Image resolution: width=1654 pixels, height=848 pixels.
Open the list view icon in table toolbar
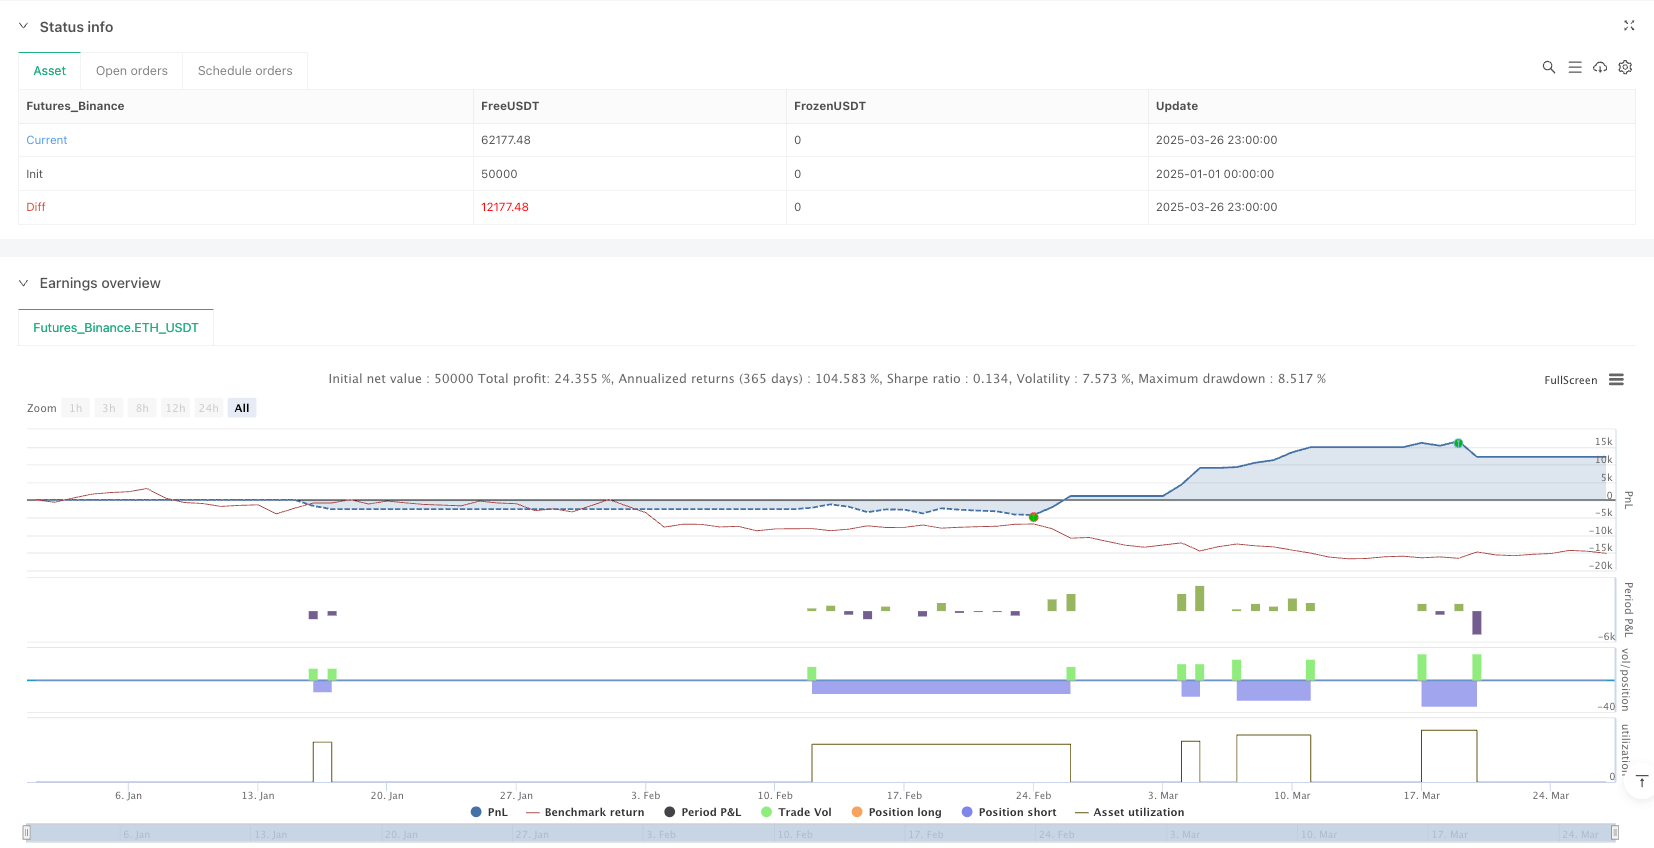[1574, 67]
